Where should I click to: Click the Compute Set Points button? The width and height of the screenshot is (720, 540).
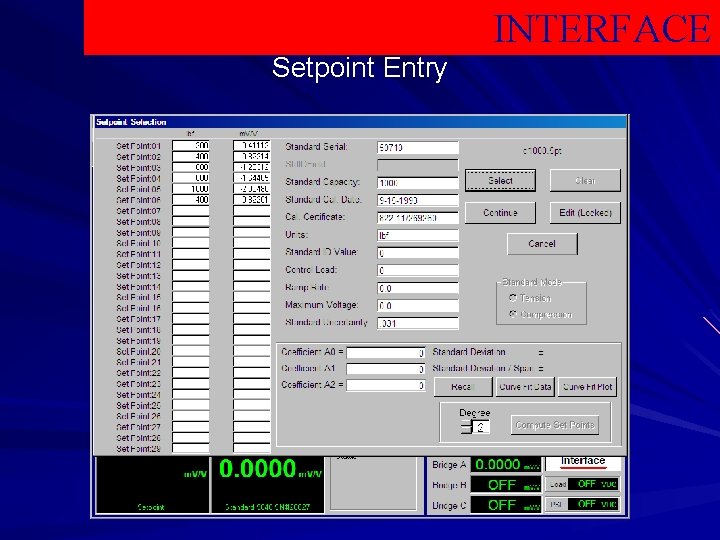(x=555, y=425)
